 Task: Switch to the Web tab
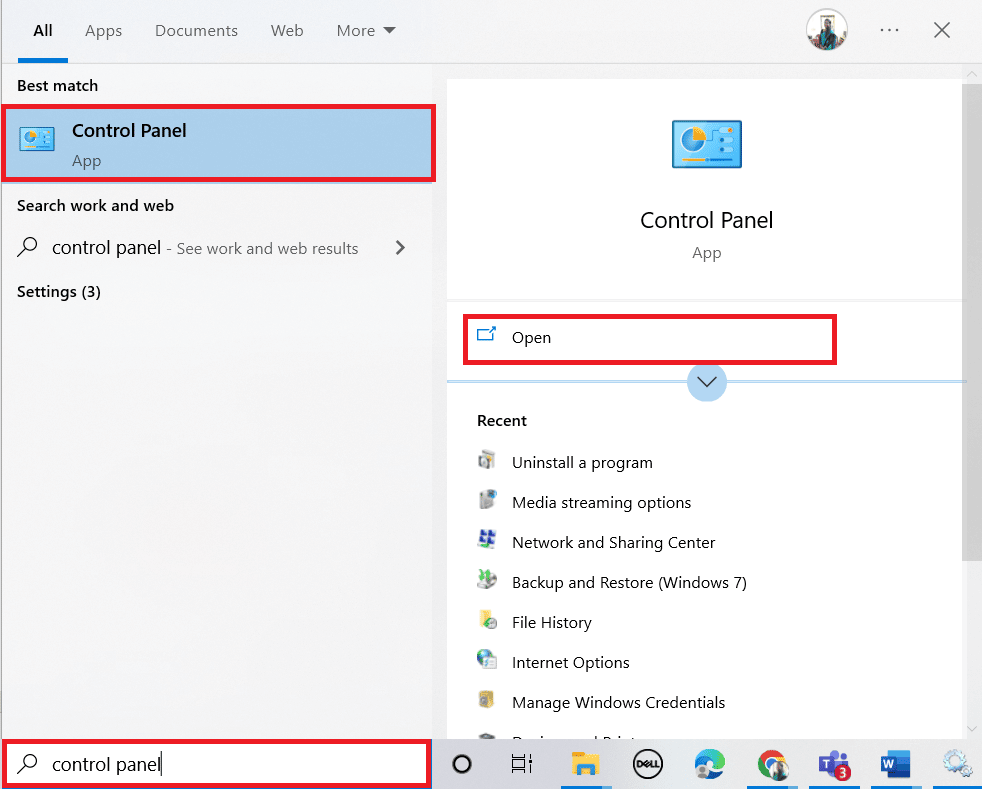(287, 31)
